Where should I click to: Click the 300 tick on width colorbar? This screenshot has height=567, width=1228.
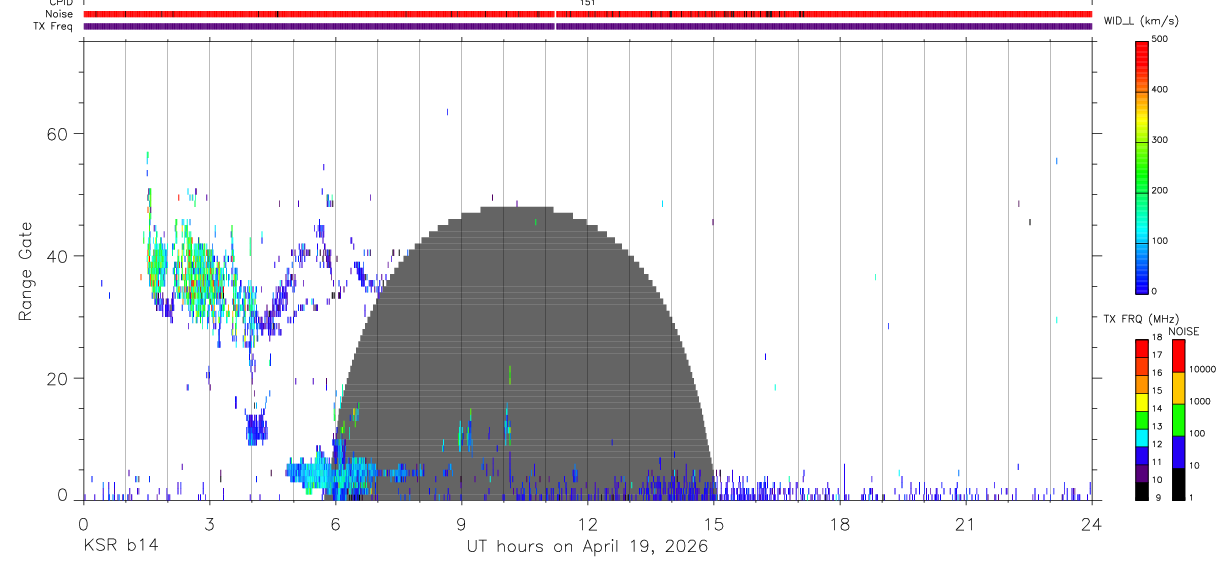[1160, 141]
